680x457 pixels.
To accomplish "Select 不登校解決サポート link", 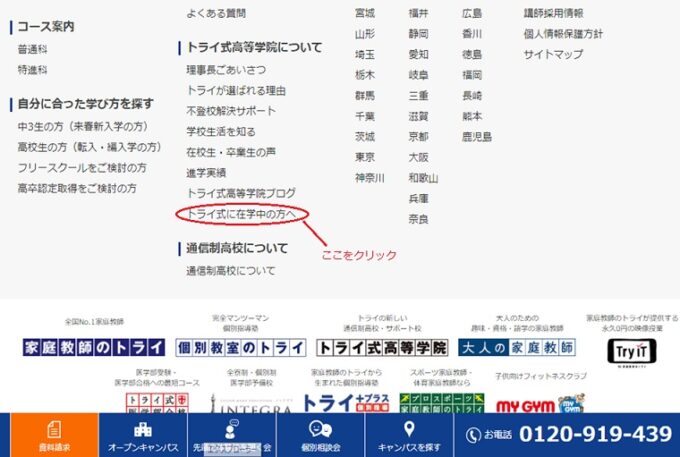I will tap(231, 111).
